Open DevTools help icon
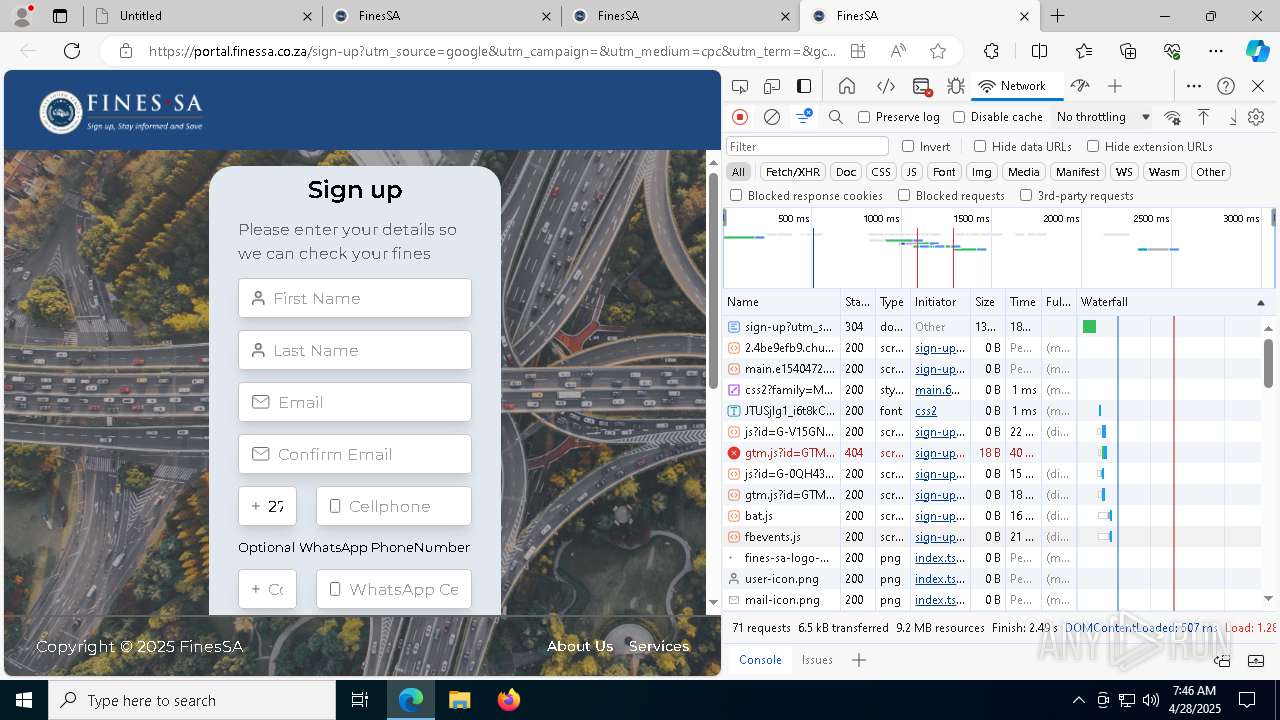1280x720 pixels. 1226,86
